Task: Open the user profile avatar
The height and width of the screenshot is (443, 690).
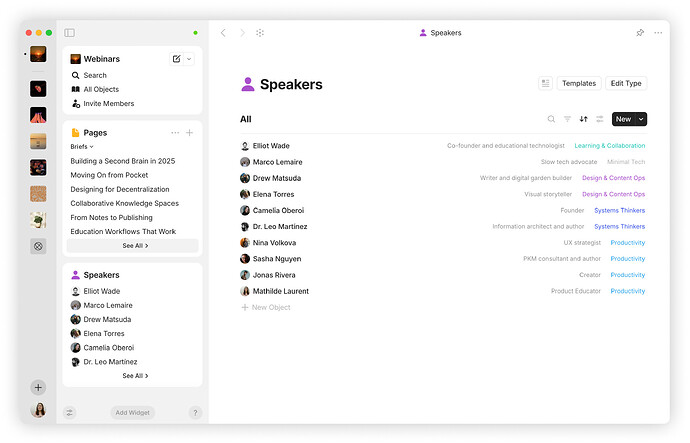Action: pyautogui.click(x=38, y=410)
